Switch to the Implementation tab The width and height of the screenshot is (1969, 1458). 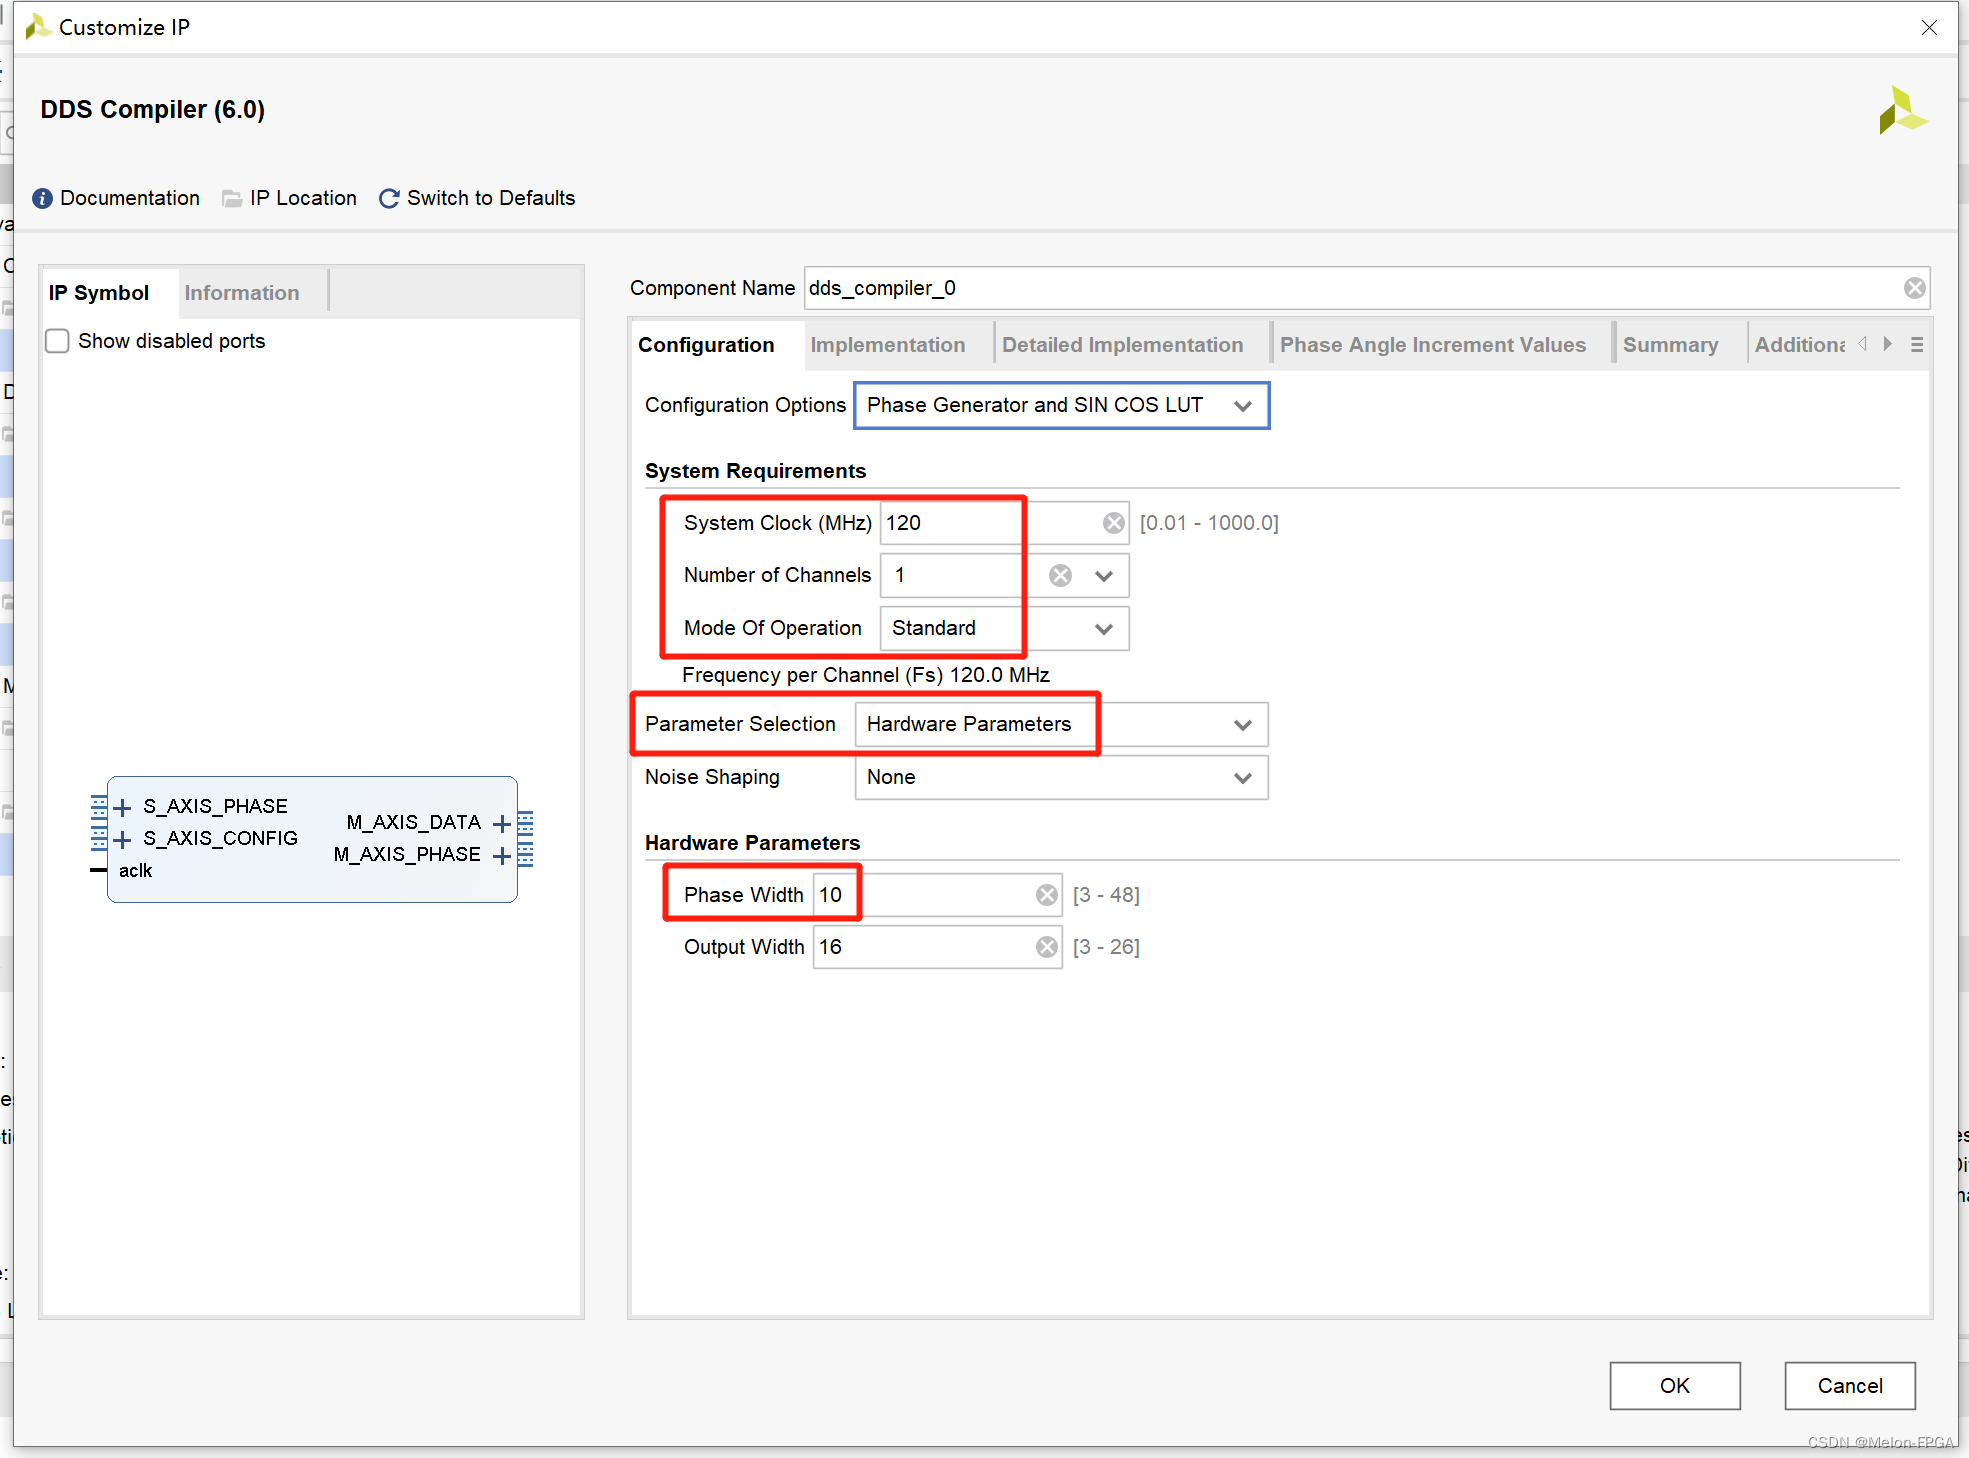[887, 345]
